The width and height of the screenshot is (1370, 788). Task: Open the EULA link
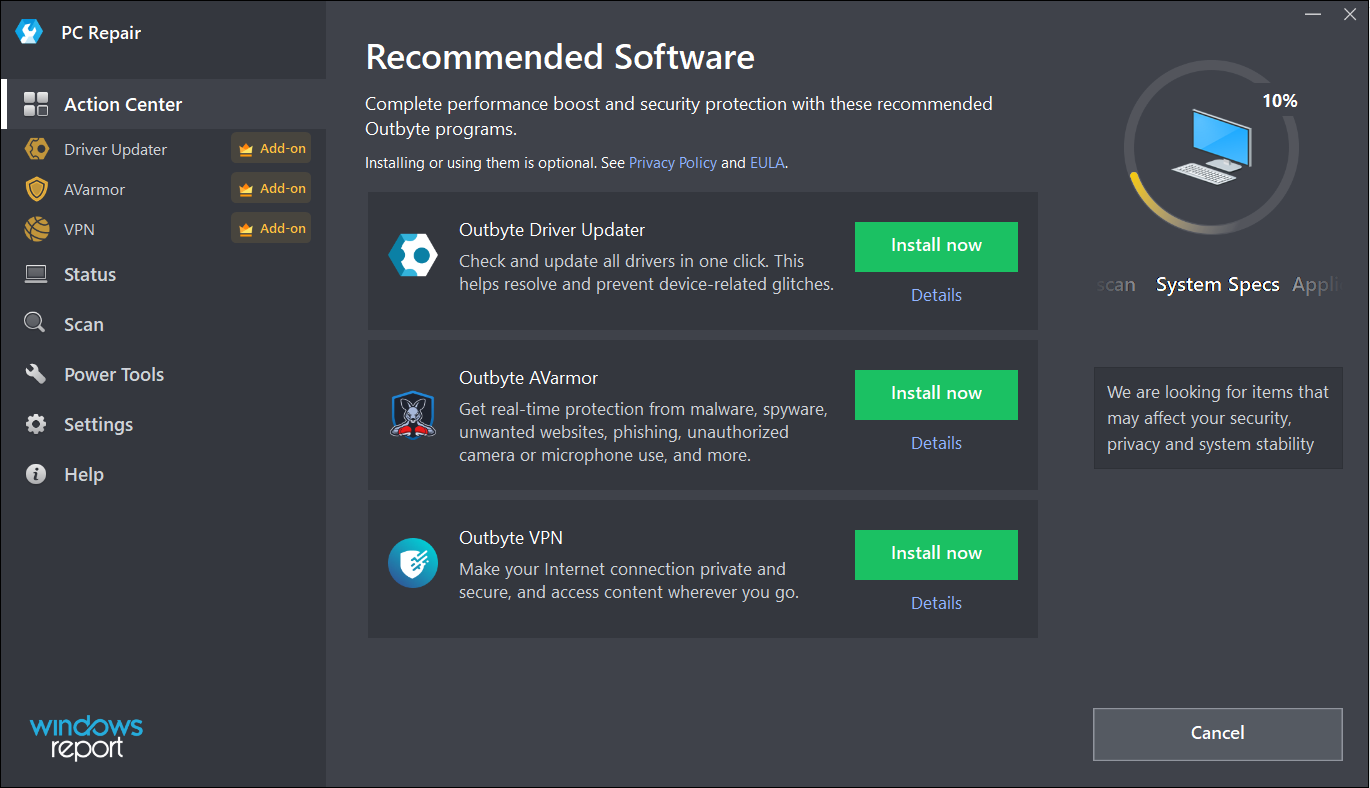(x=767, y=162)
